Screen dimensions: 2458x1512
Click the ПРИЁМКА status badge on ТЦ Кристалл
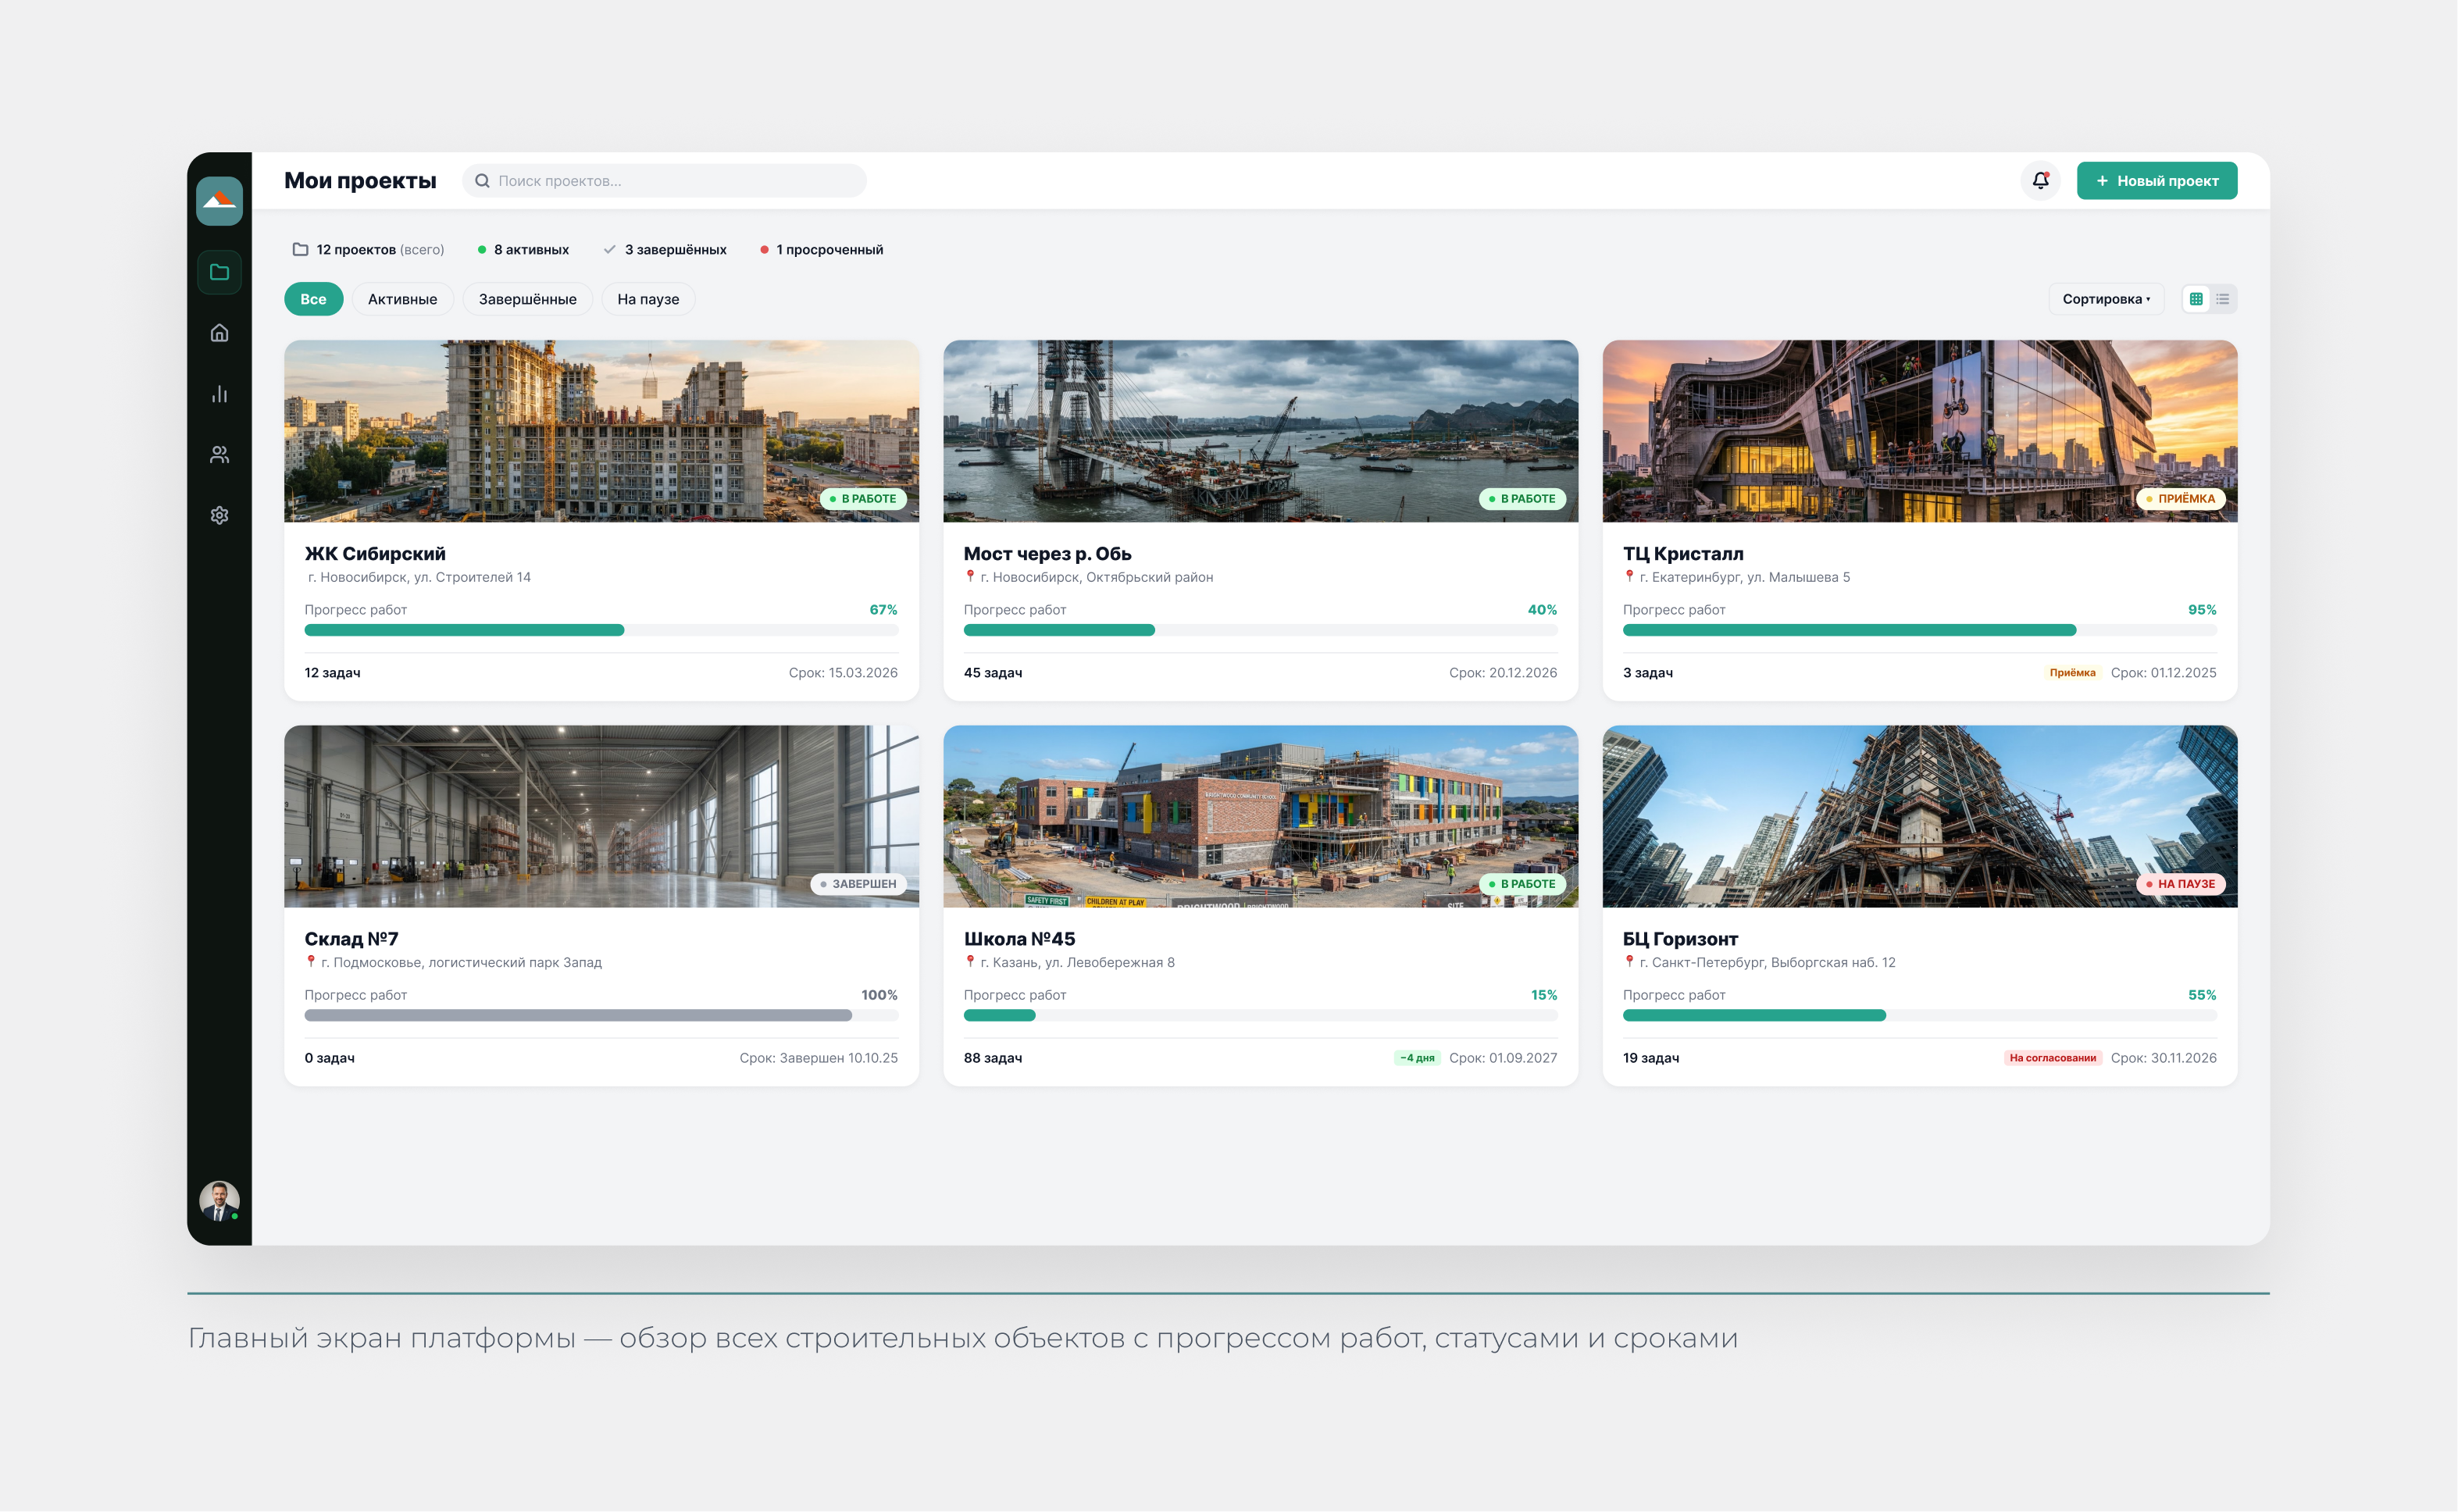click(x=2180, y=499)
